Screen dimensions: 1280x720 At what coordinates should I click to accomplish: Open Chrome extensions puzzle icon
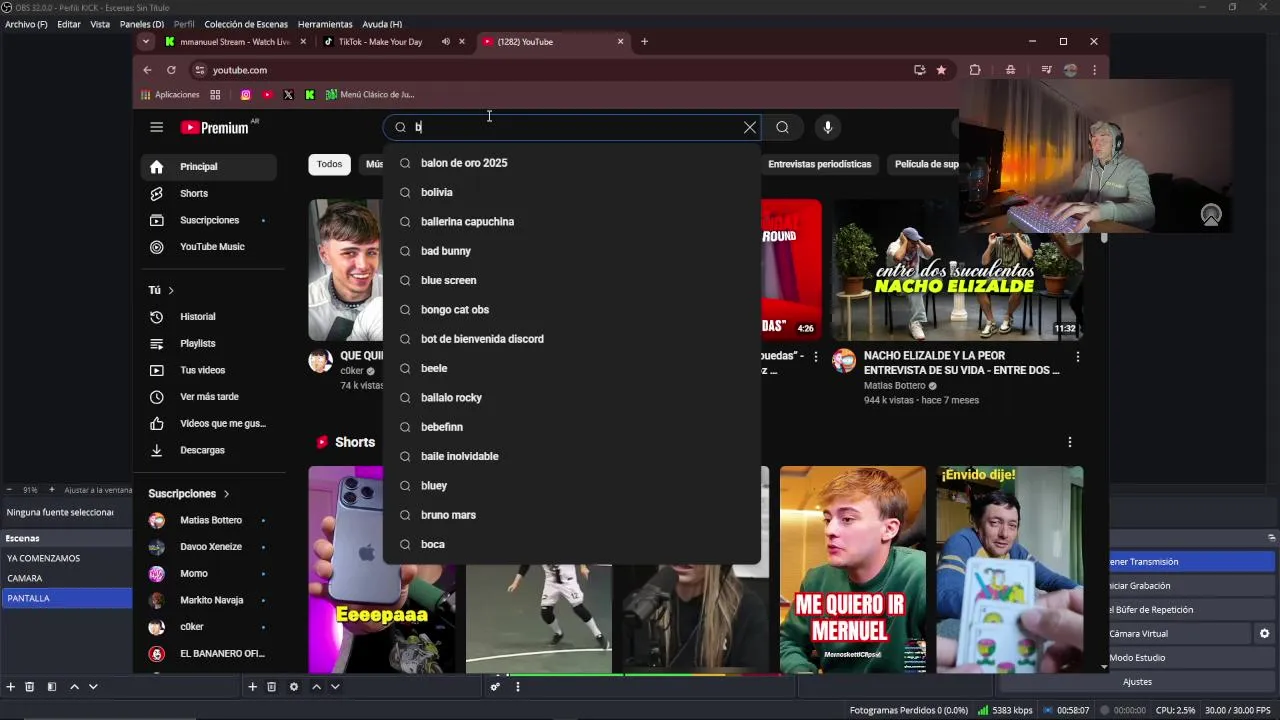975,70
